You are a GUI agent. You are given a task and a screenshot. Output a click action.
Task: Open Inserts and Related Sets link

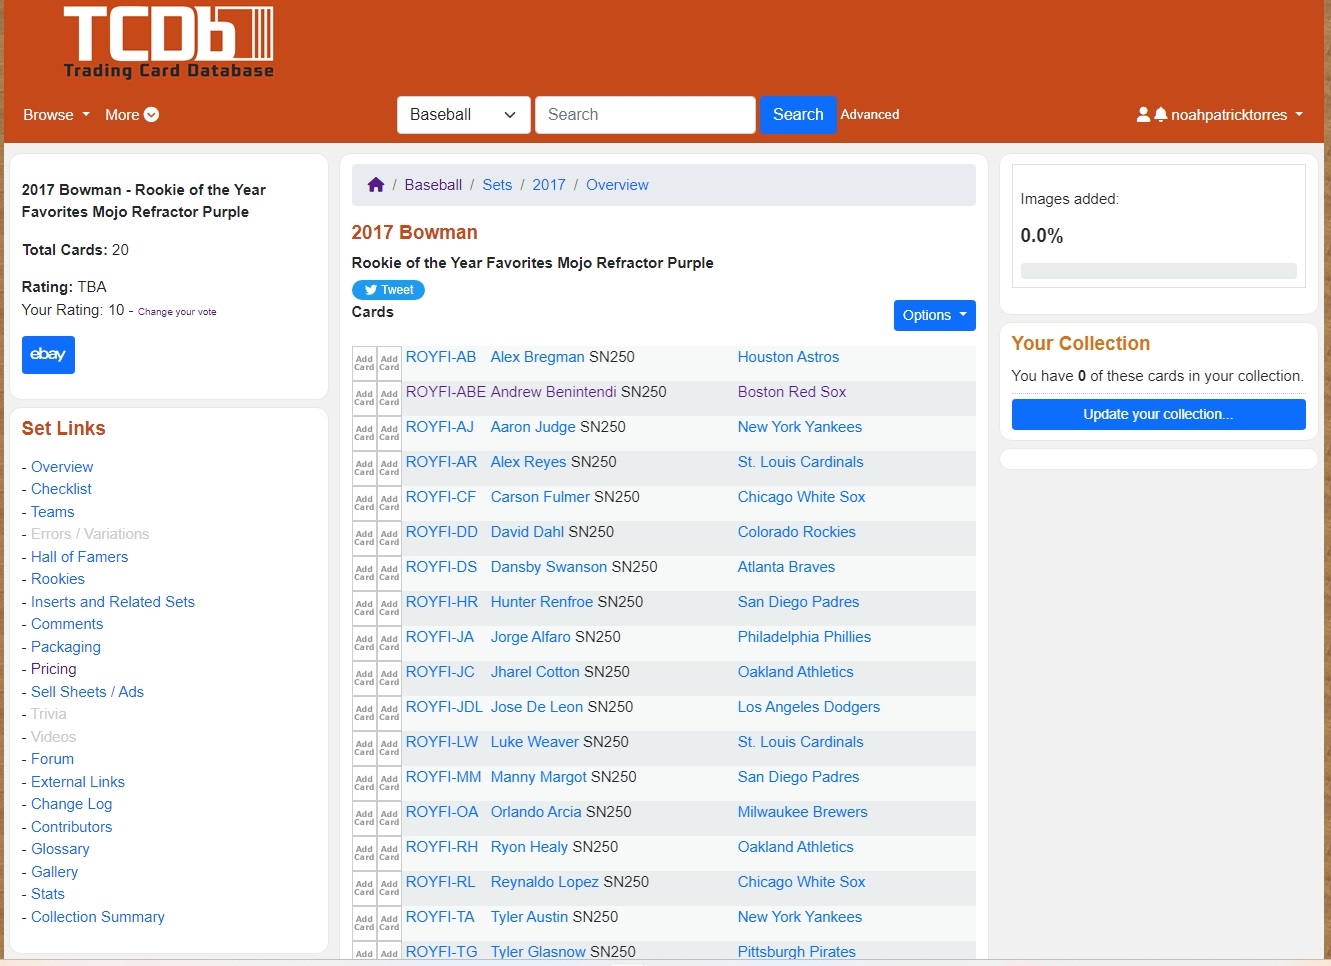point(113,602)
